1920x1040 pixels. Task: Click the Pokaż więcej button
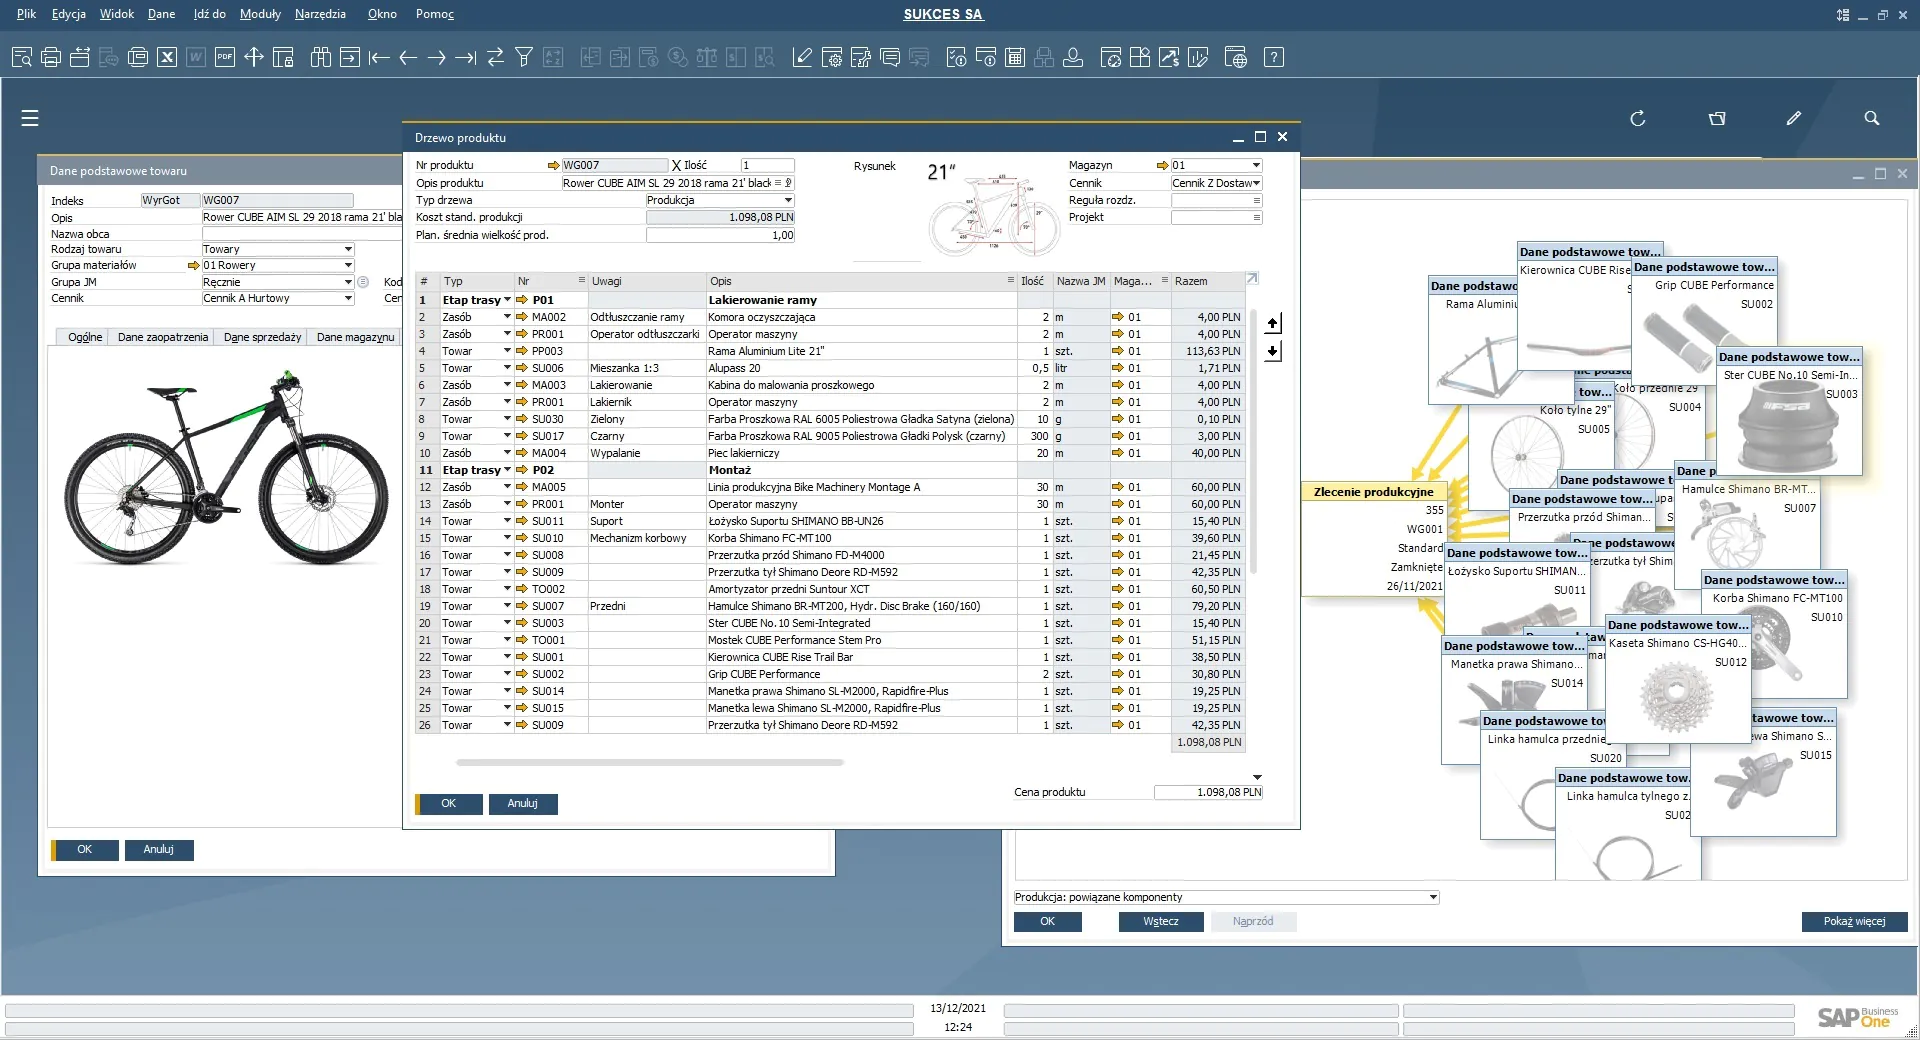(x=1853, y=921)
